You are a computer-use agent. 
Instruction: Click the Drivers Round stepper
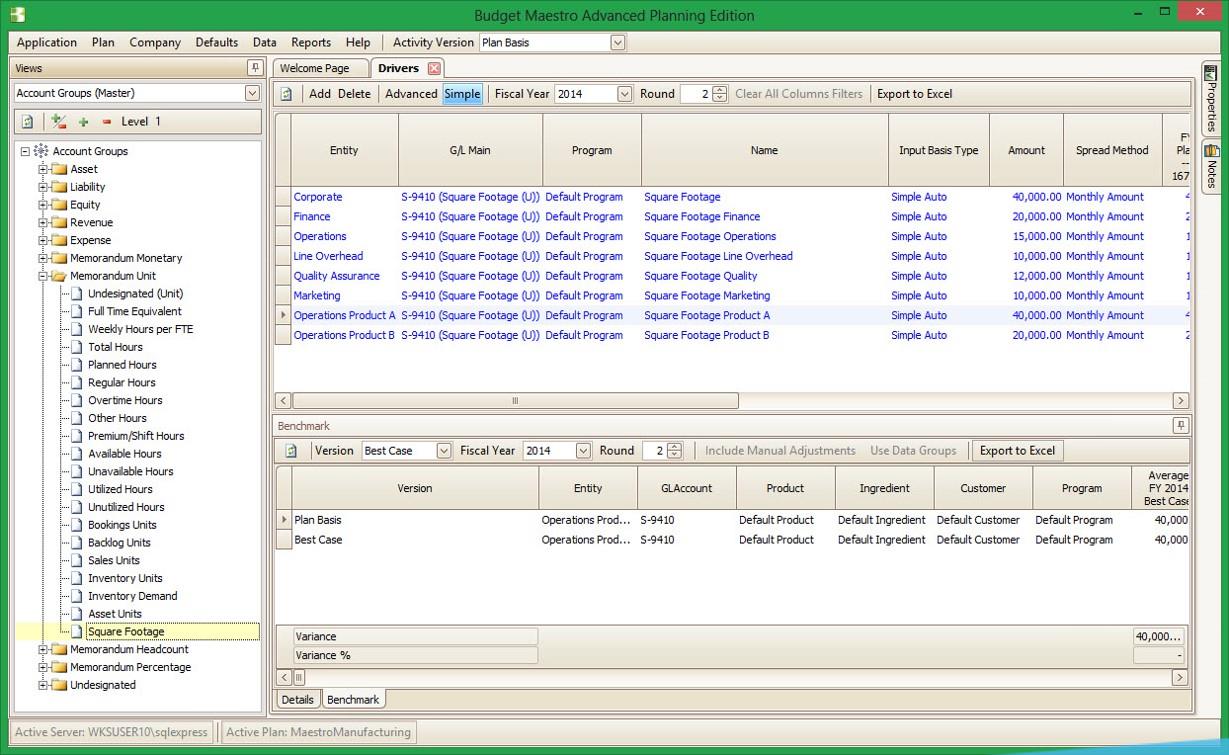[x=720, y=94]
